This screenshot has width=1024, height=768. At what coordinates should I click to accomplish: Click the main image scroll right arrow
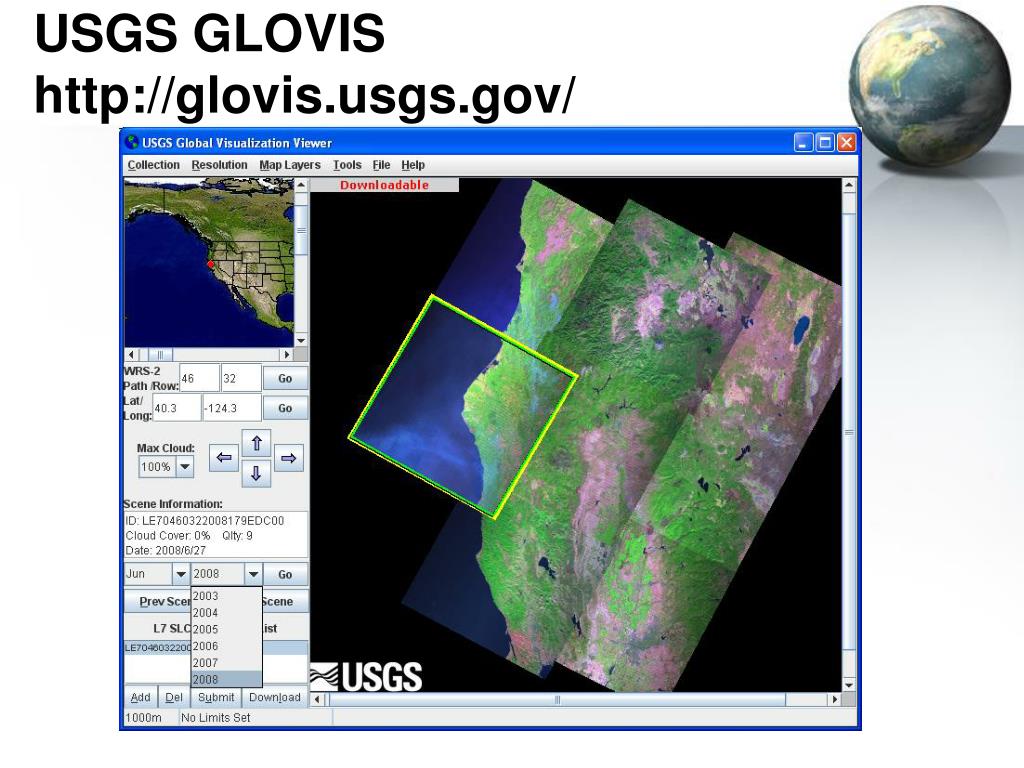[834, 699]
